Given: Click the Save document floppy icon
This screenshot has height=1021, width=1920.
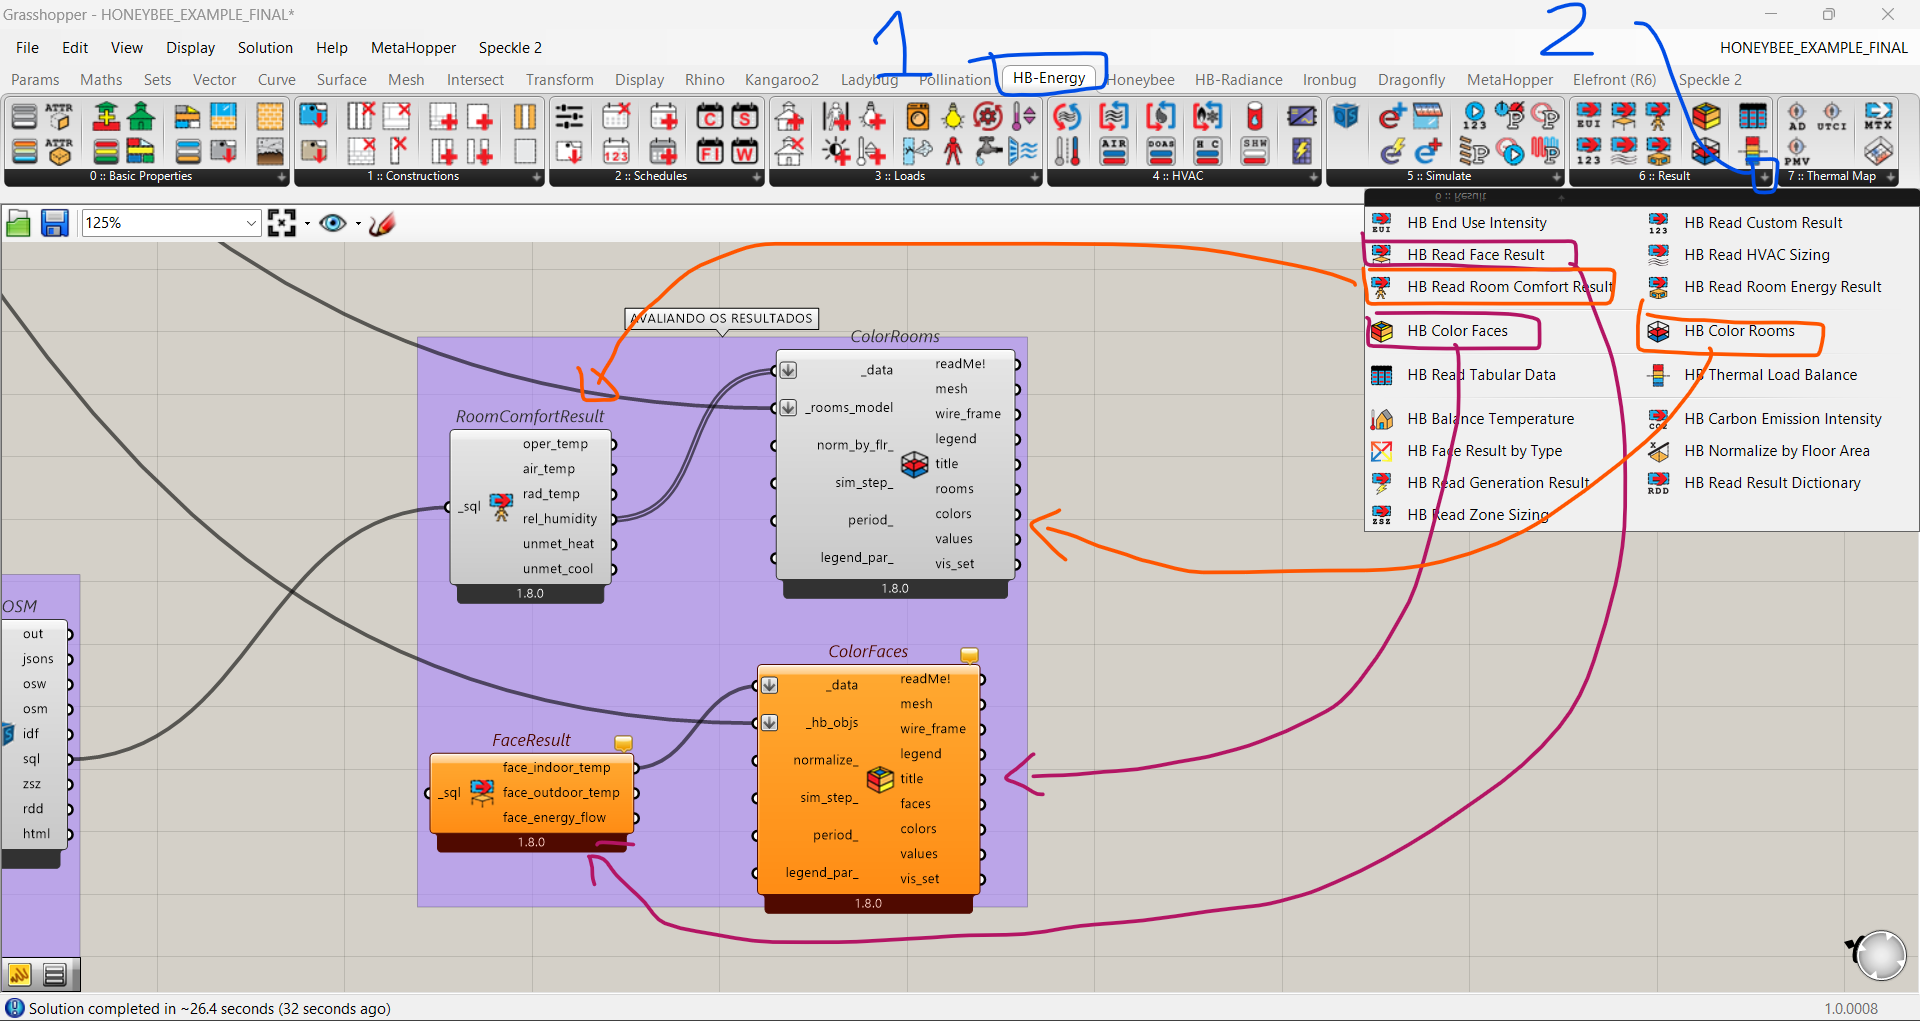Looking at the screenshot, I should click(x=54, y=223).
